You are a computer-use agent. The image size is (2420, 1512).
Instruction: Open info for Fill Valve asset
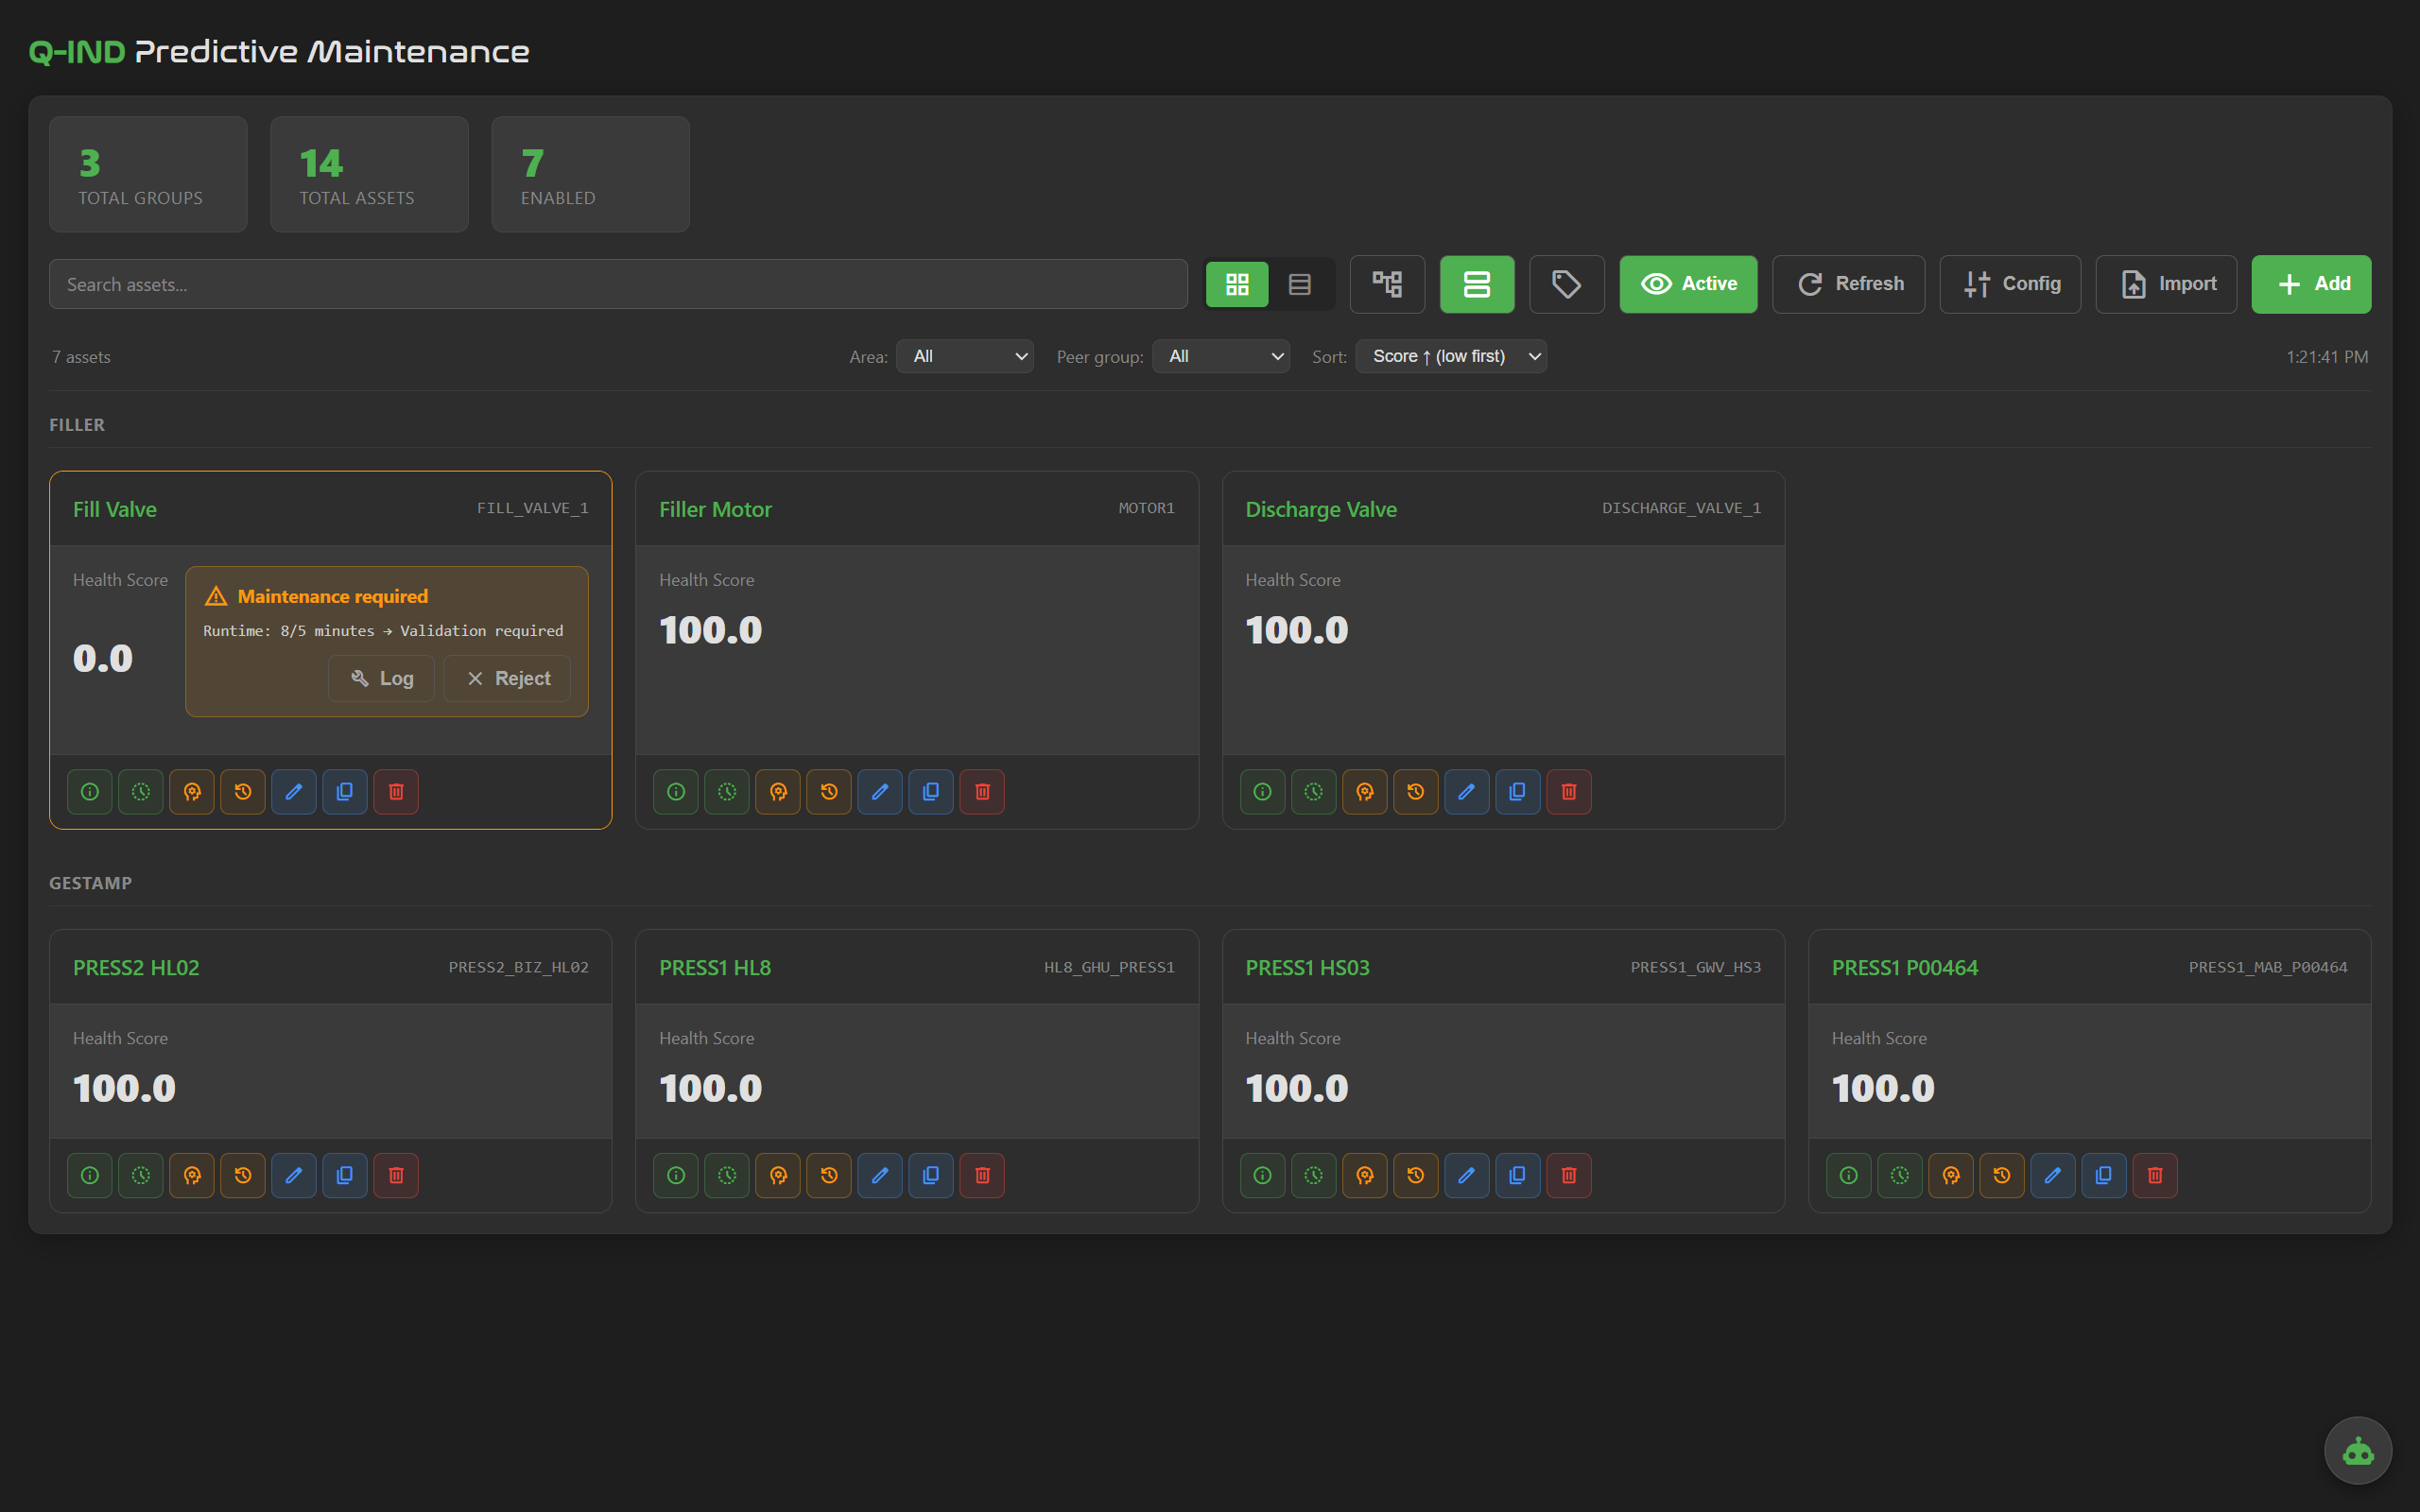[90, 792]
